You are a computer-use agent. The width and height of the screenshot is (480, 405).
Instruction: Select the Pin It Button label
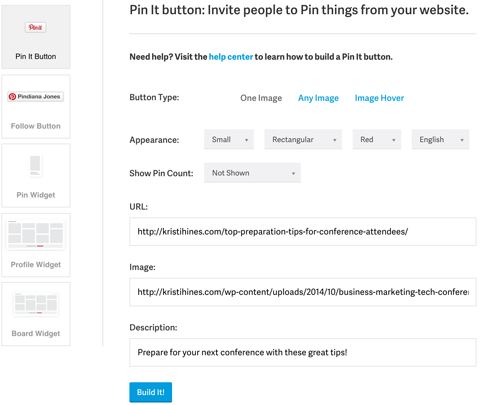[36, 56]
